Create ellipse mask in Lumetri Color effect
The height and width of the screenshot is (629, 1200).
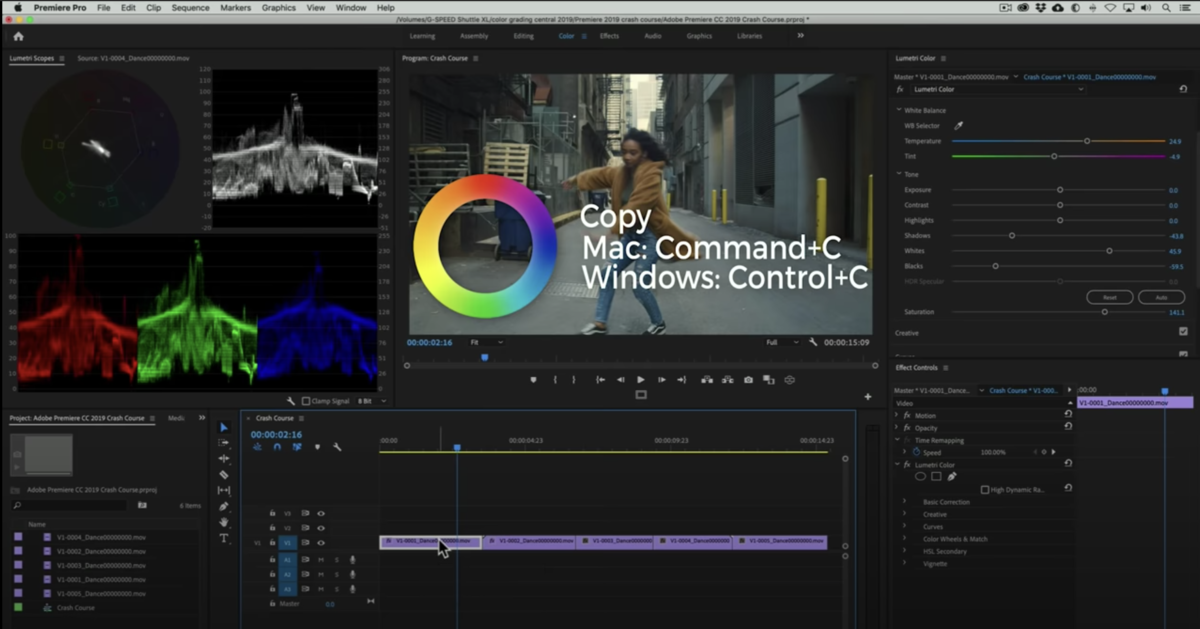920,476
